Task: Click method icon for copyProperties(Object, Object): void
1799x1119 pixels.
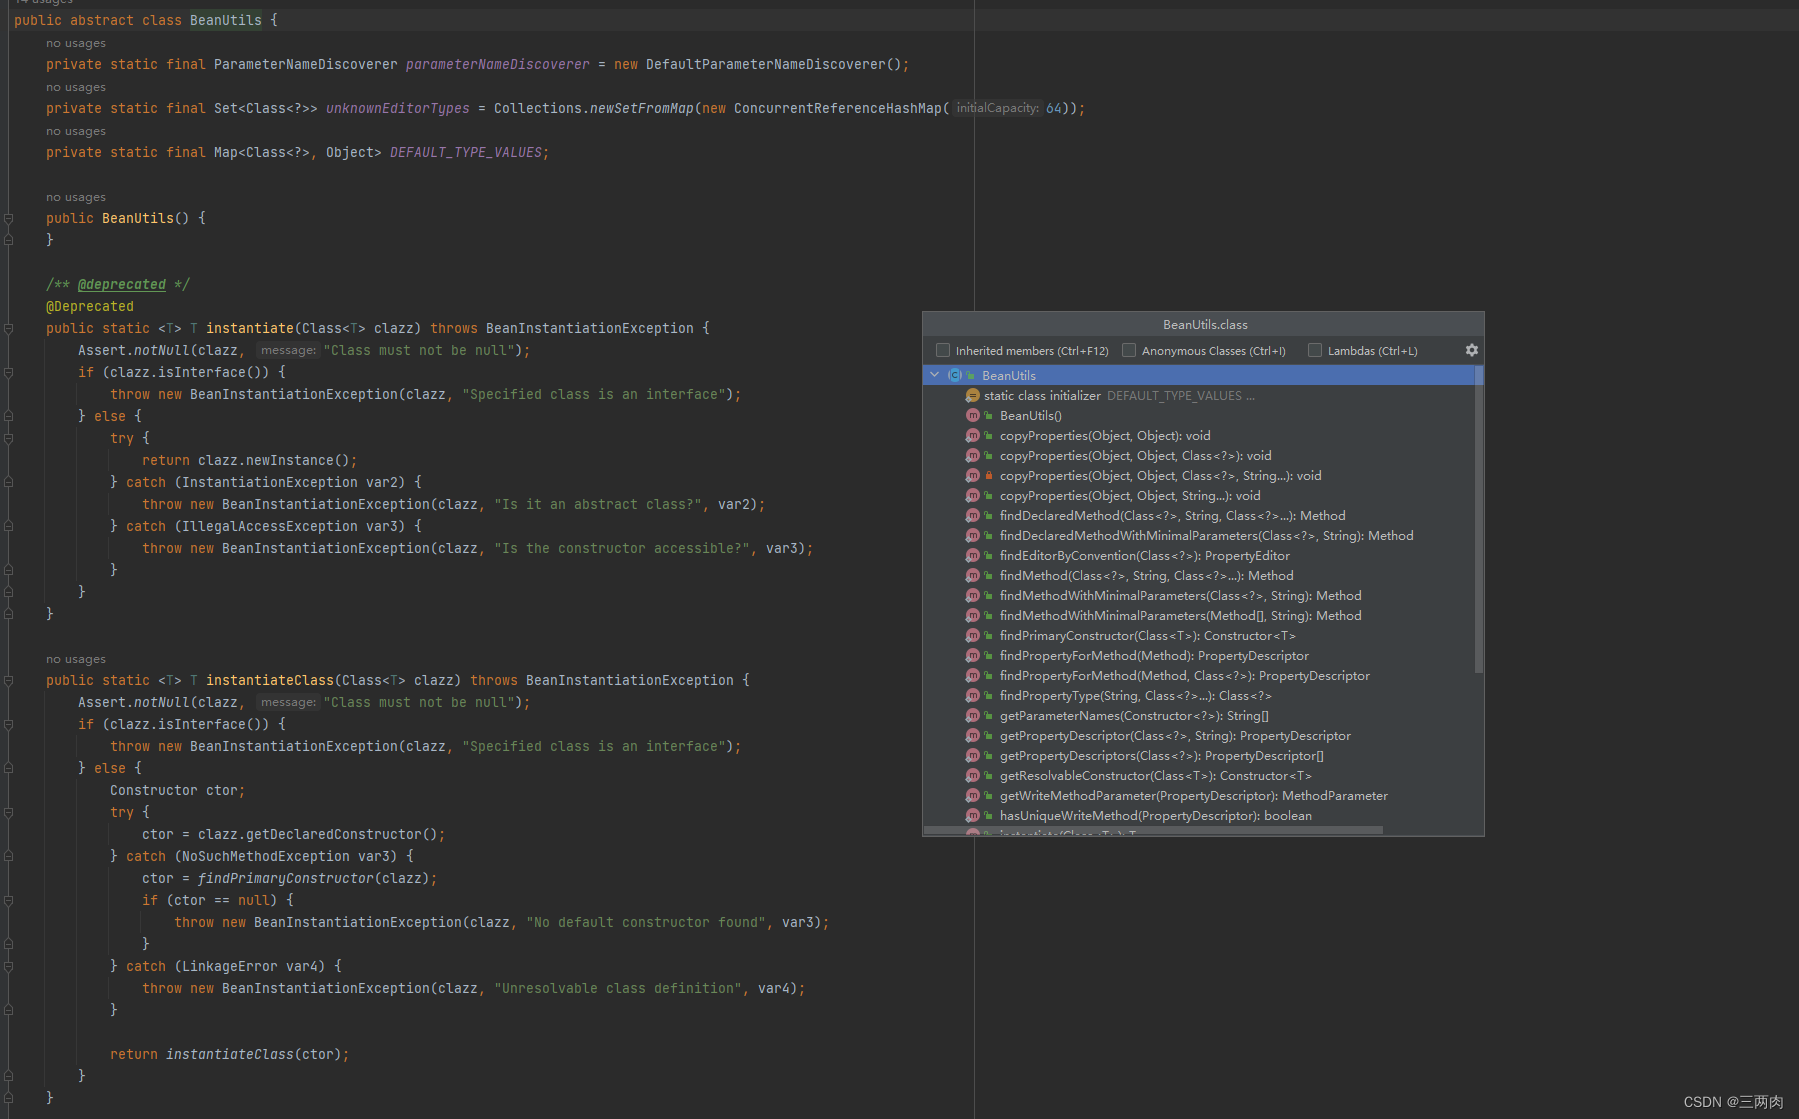Action: pyautogui.click(x=972, y=435)
